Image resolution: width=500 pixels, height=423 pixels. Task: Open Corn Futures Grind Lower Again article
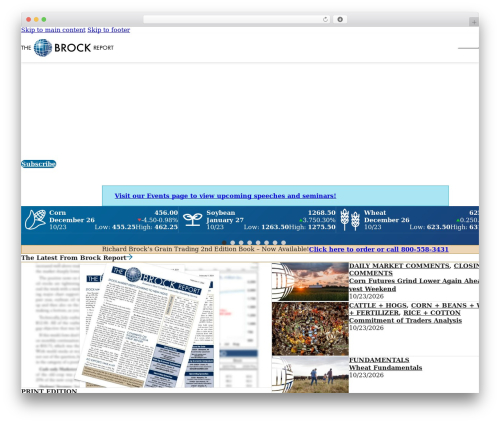coord(414,285)
